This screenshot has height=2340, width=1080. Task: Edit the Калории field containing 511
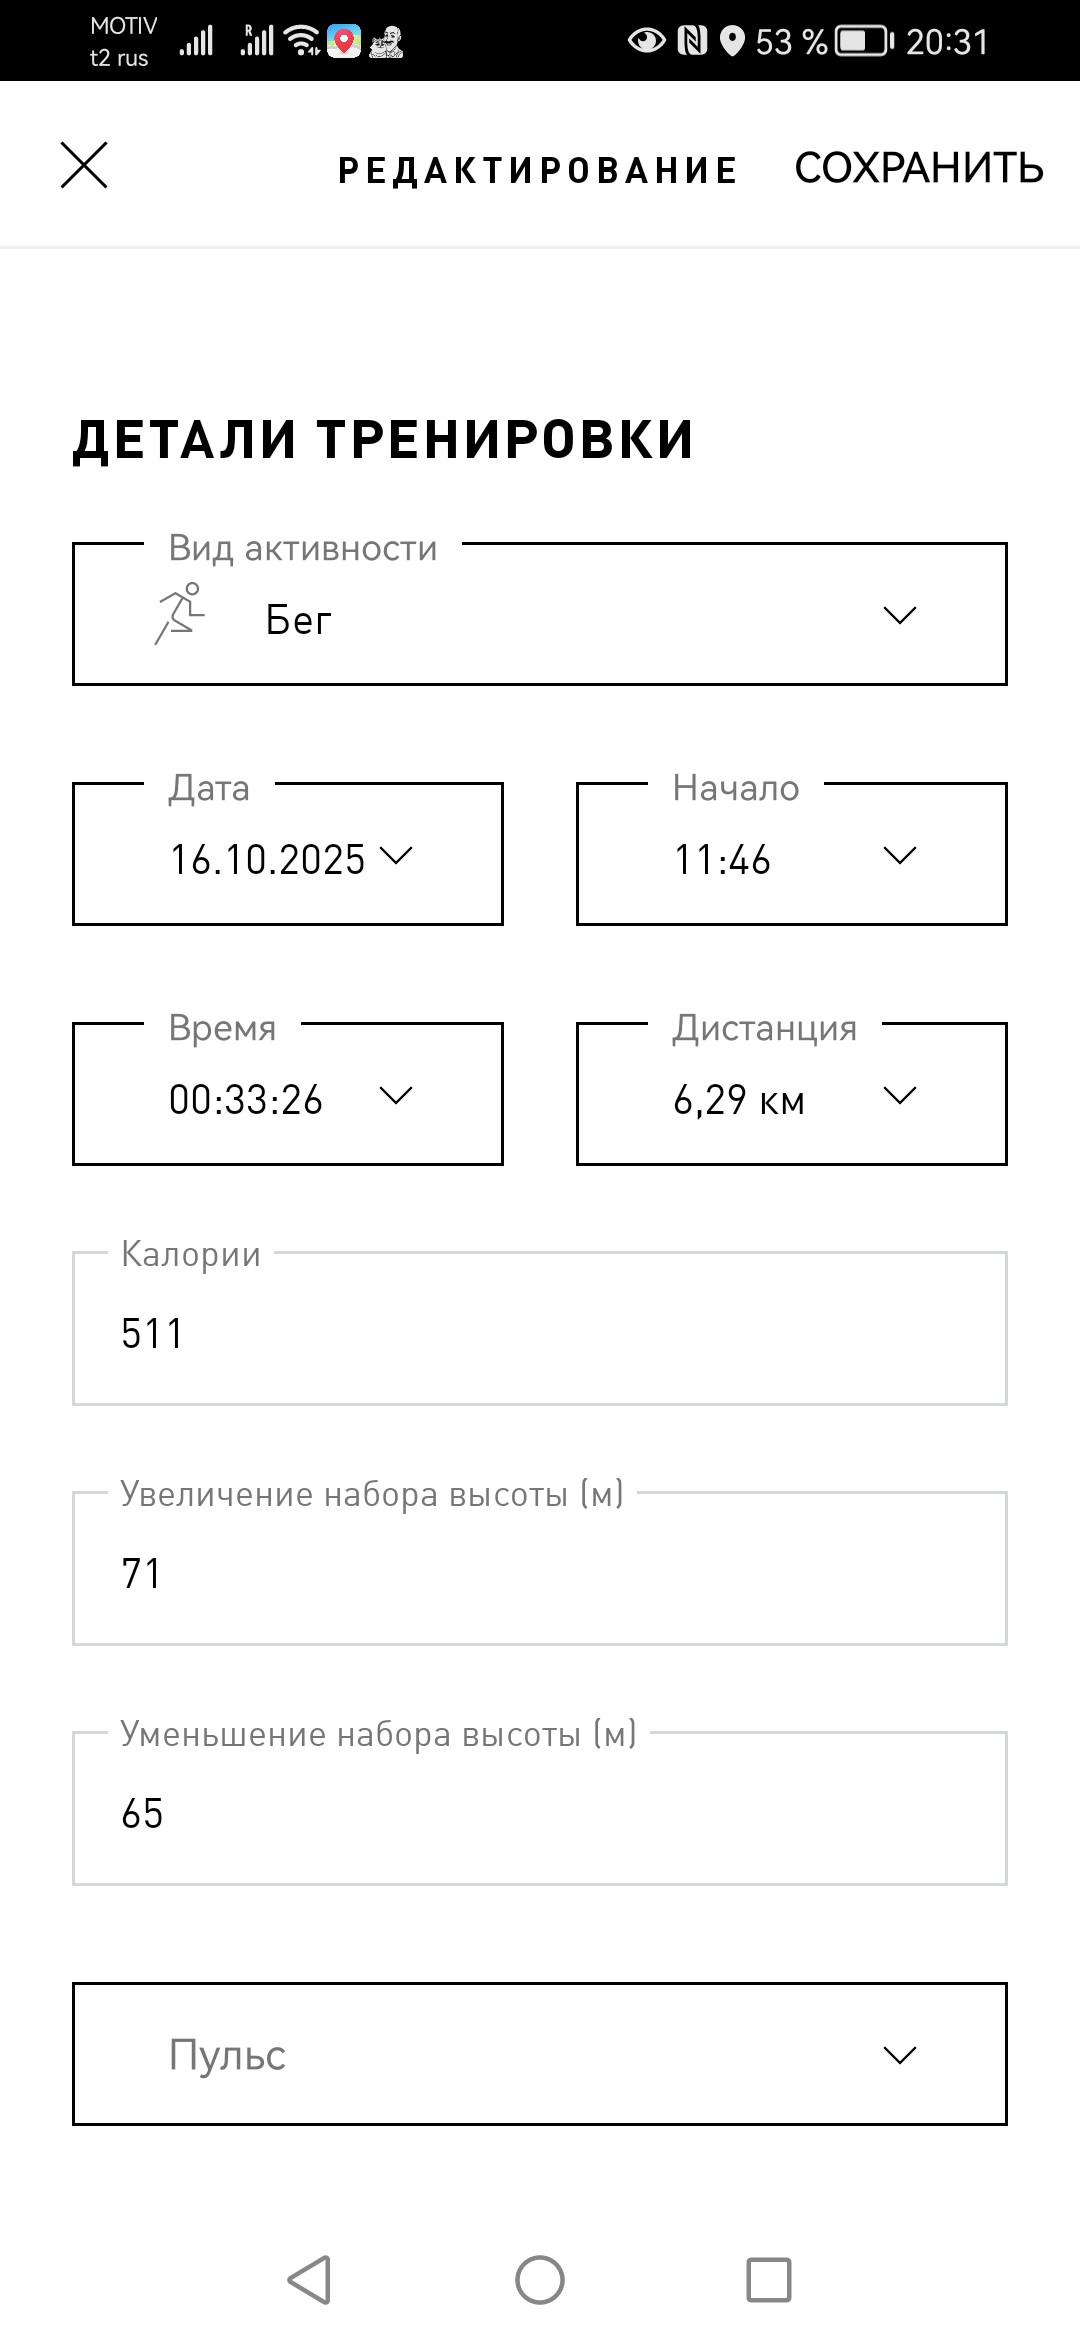[540, 1328]
